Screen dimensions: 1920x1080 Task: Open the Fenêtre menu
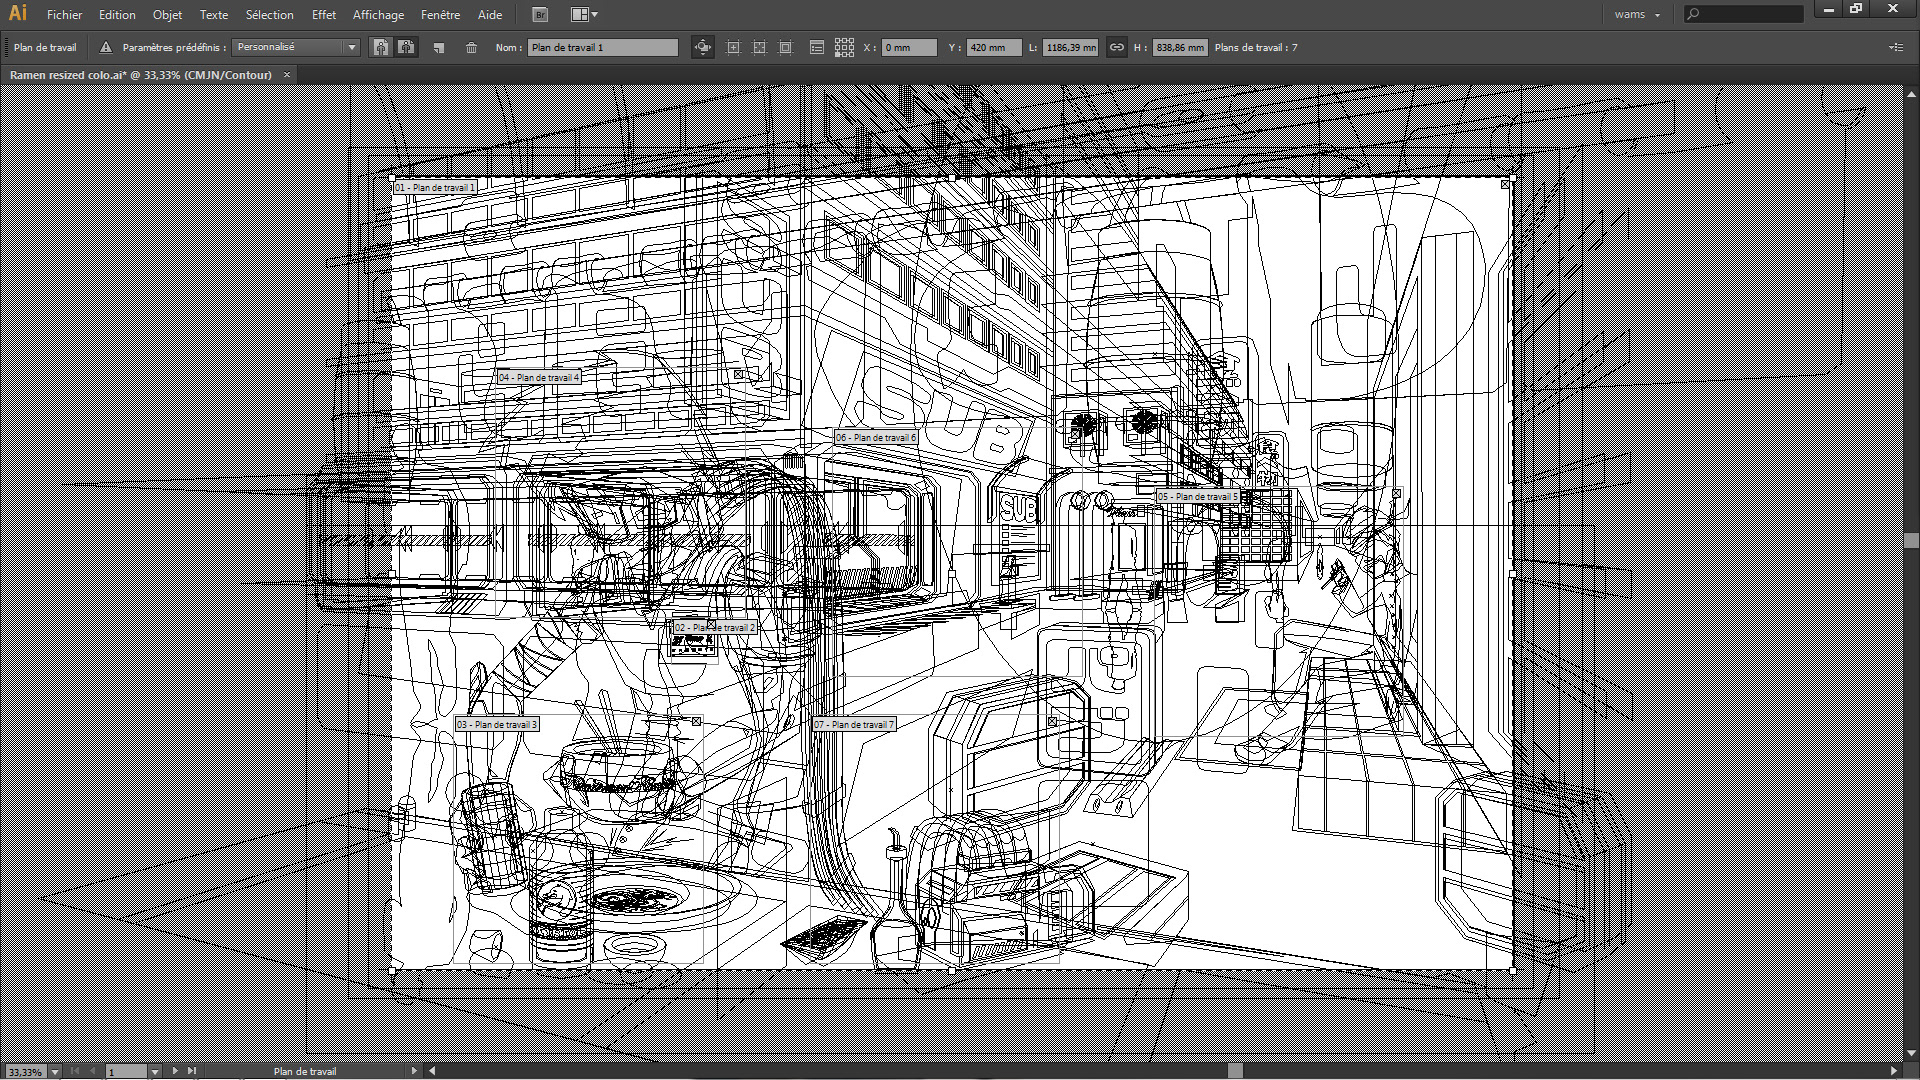[440, 14]
